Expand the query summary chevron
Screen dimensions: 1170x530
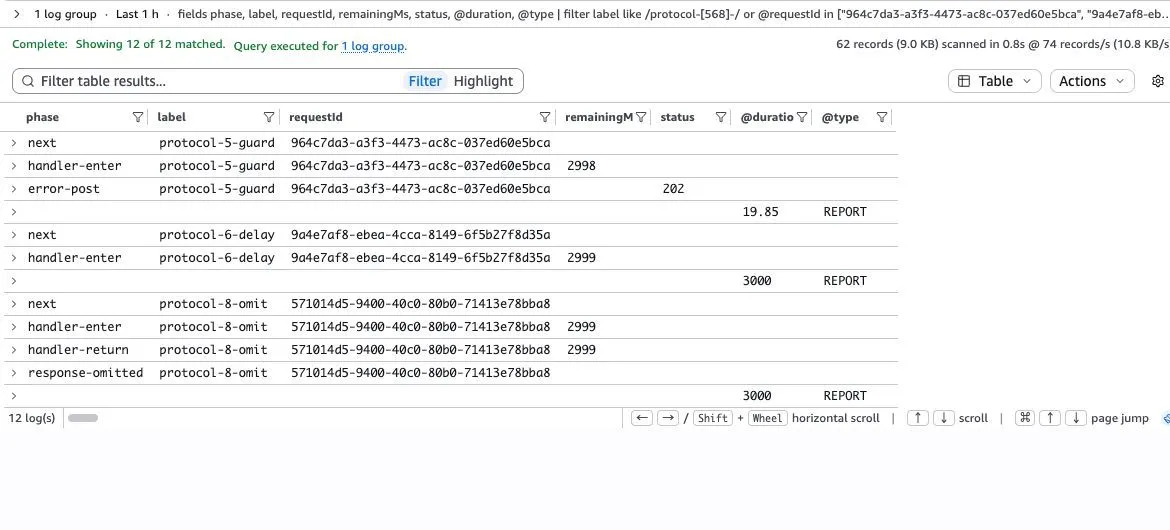[x=16, y=14]
